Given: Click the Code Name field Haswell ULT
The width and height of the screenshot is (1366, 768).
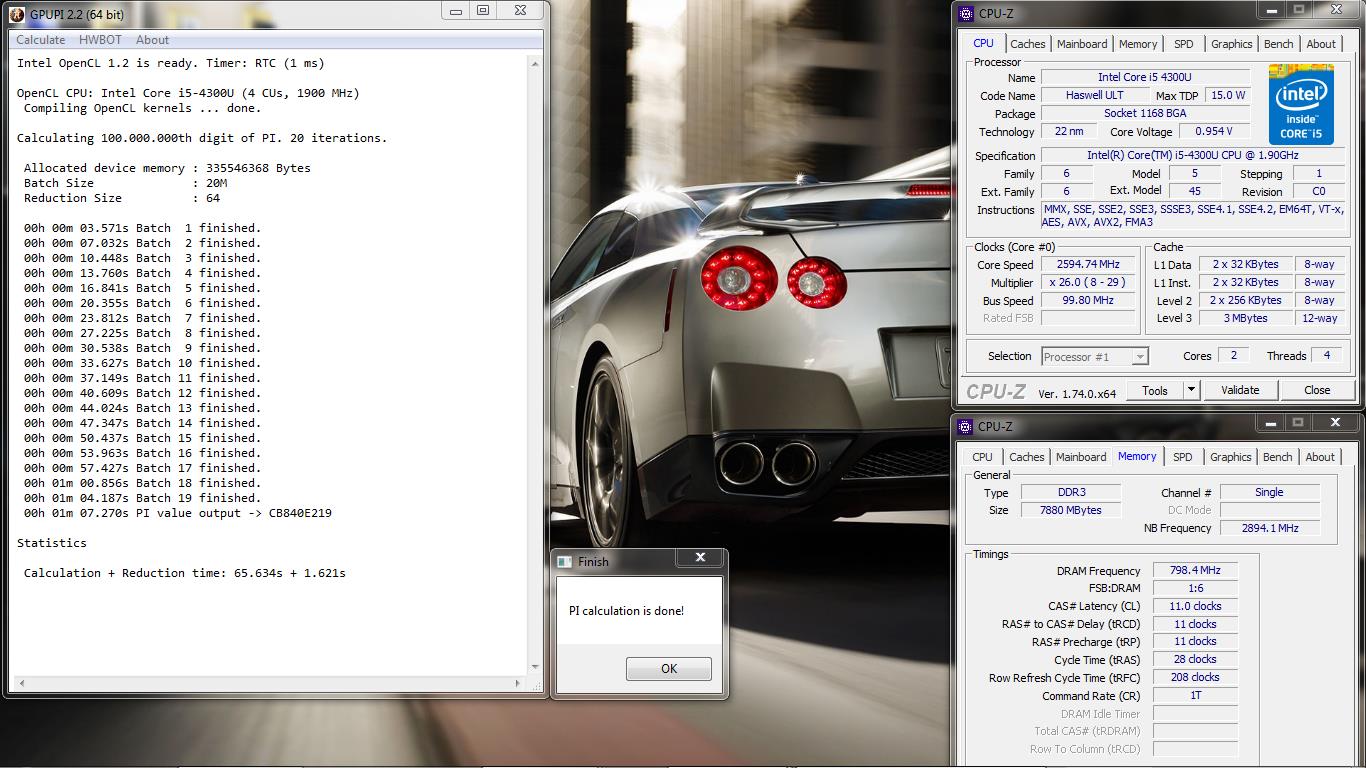Looking at the screenshot, I should coord(1094,95).
